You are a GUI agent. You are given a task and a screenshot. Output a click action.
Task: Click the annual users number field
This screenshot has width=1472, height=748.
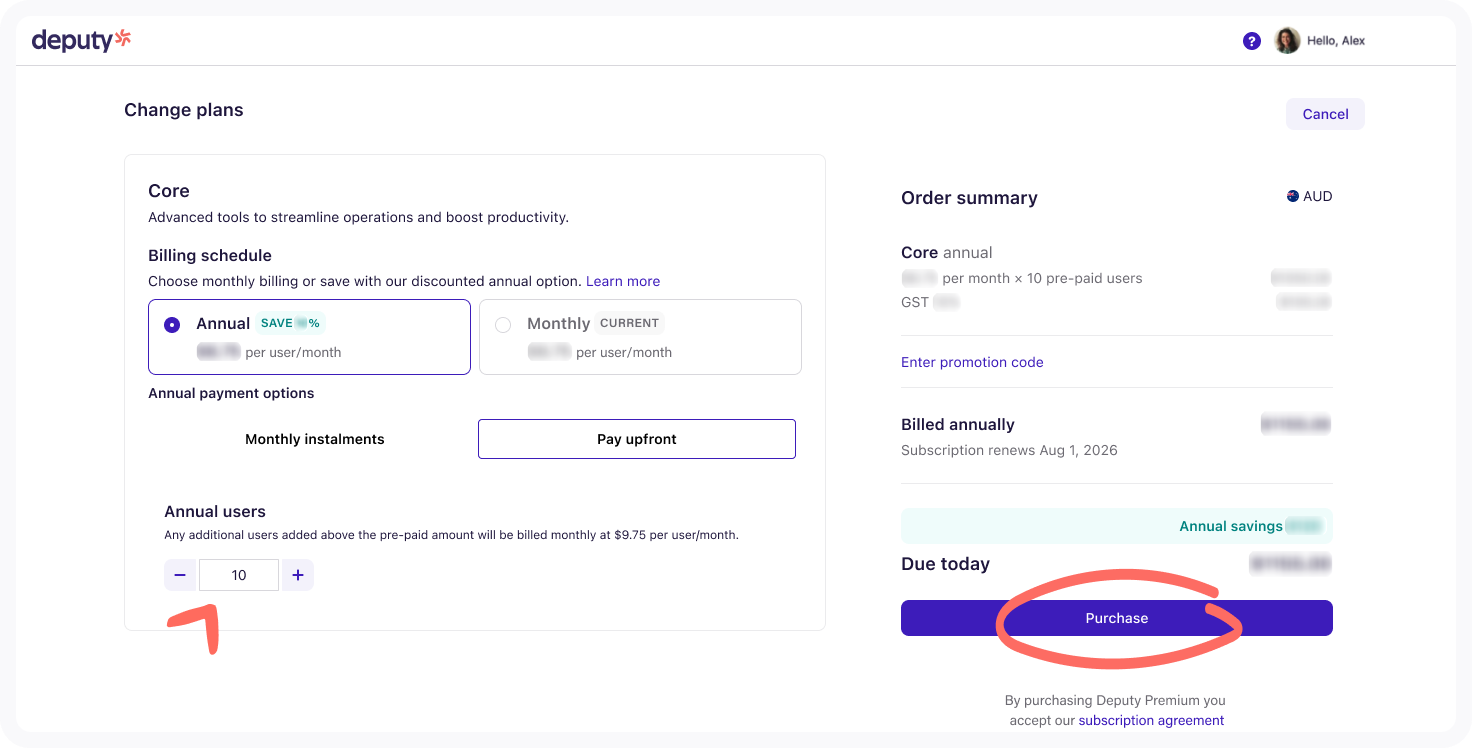(x=239, y=575)
